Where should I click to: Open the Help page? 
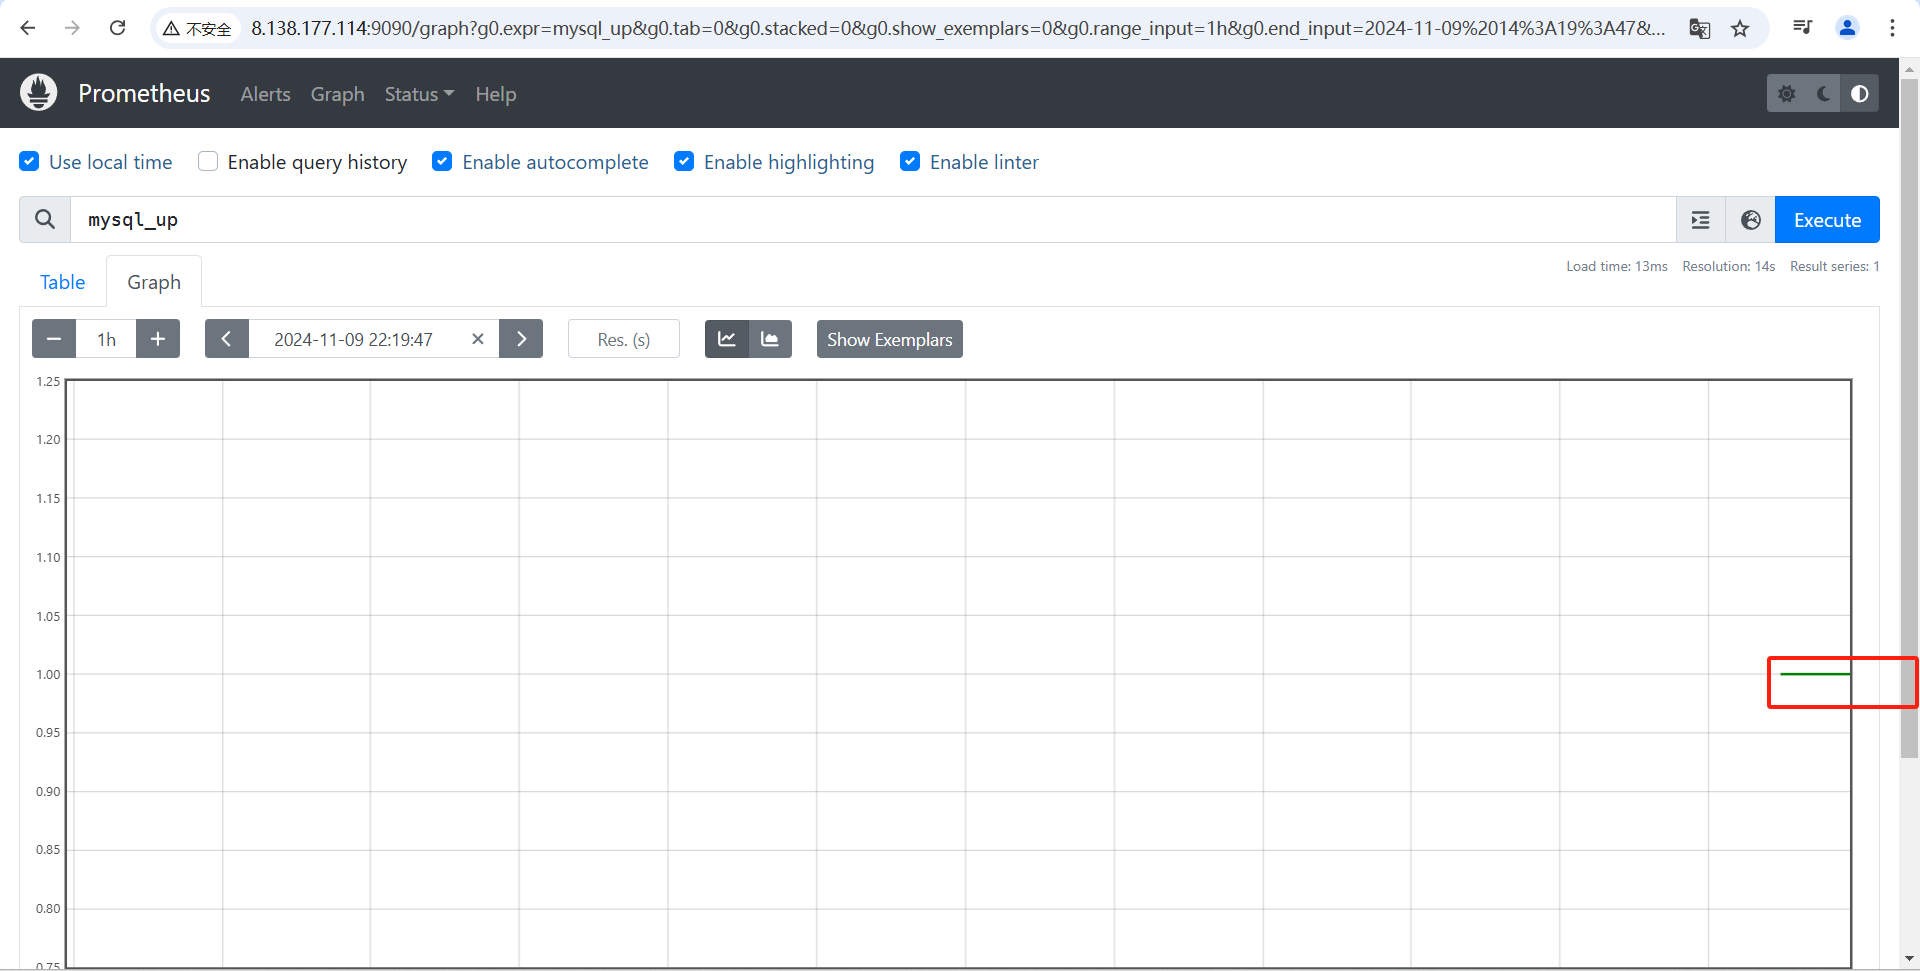click(x=496, y=94)
